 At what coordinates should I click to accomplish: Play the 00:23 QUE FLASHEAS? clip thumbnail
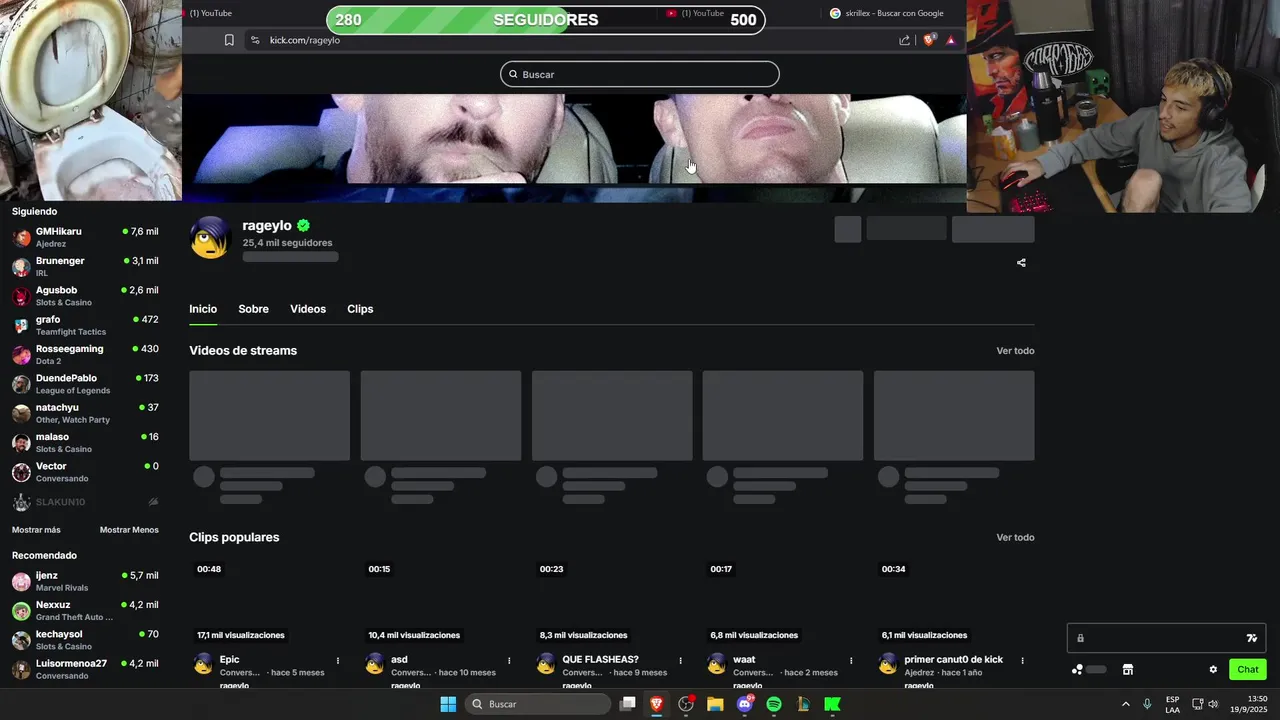point(612,602)
